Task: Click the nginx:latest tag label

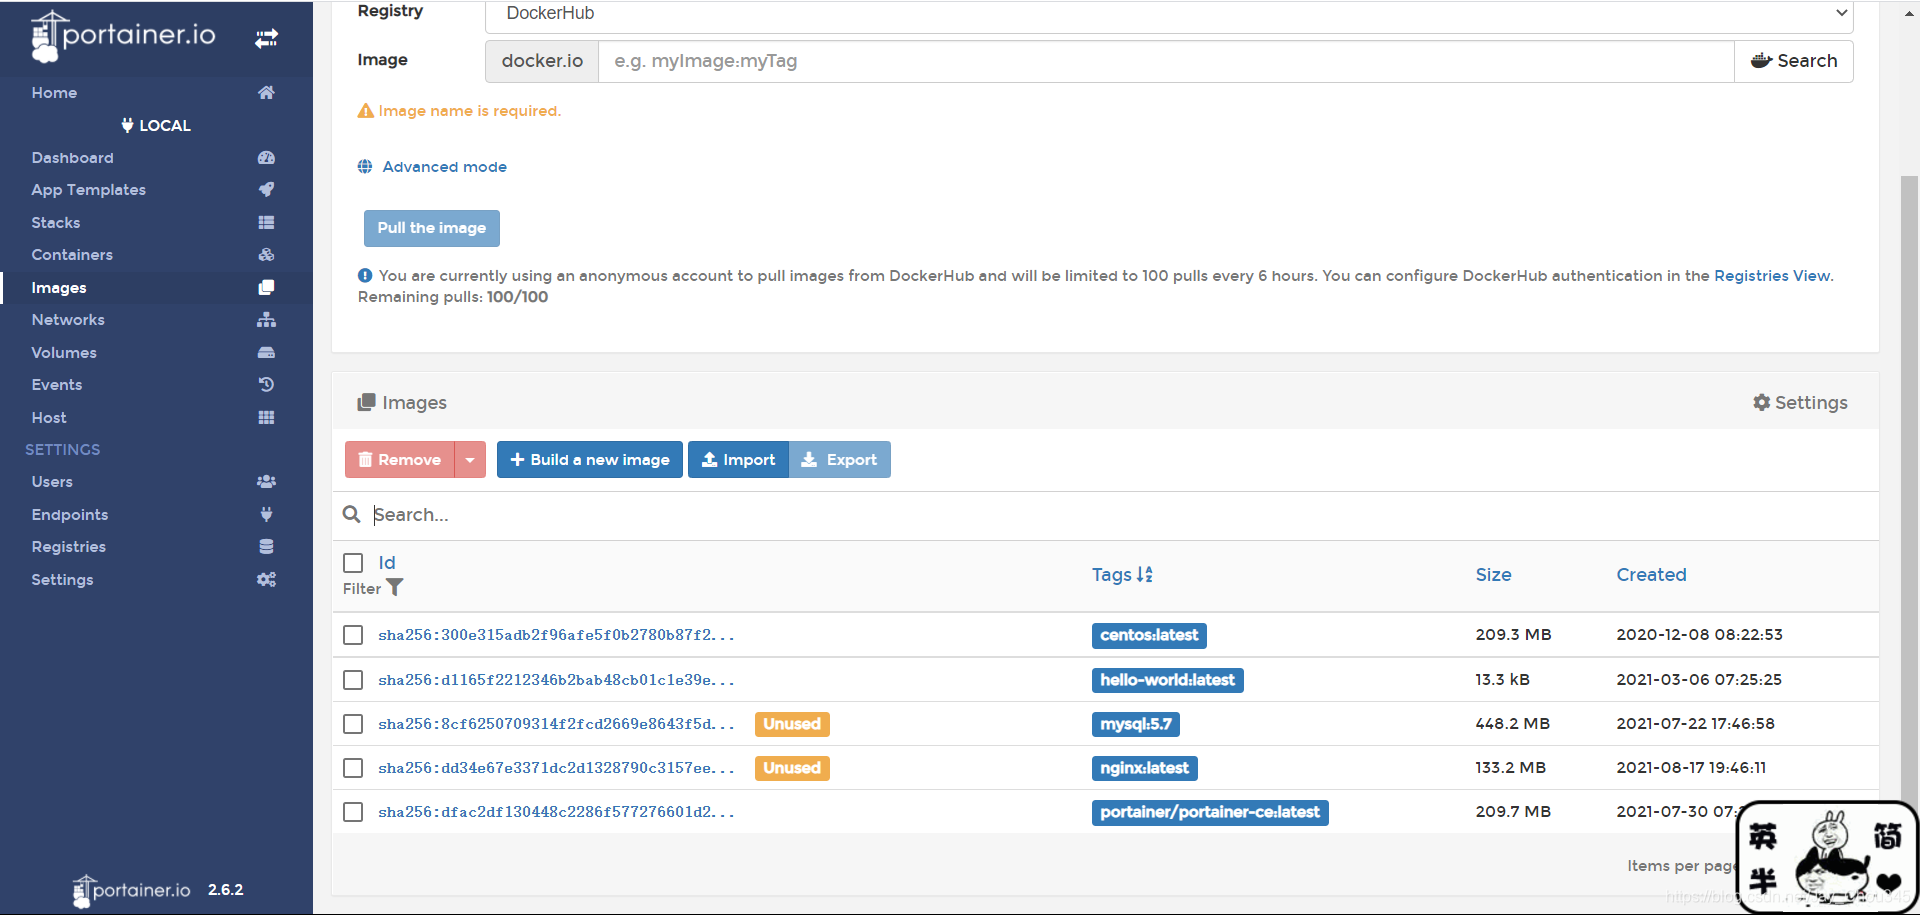Action: pyautogui.click(x=1144, y=768)
